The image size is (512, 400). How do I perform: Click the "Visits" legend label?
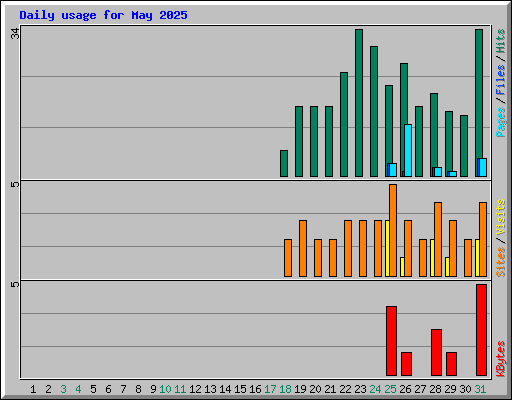(501, 217)
